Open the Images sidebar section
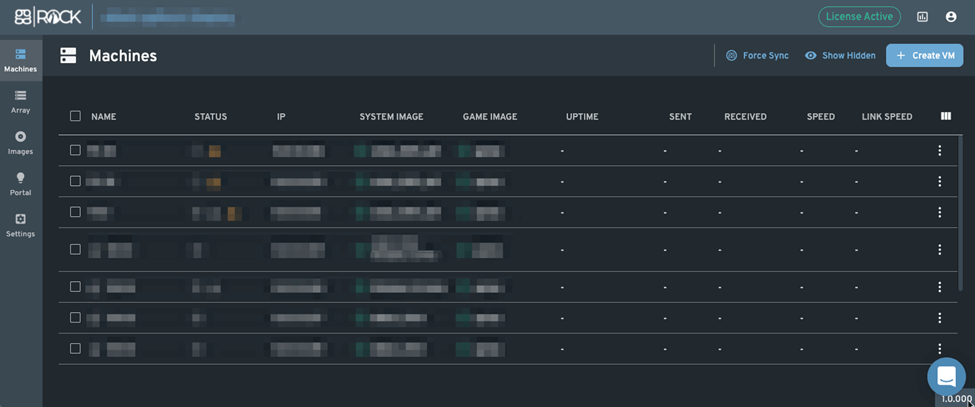The height and width of the screenshot is (407, 975). tap(20, 142)
